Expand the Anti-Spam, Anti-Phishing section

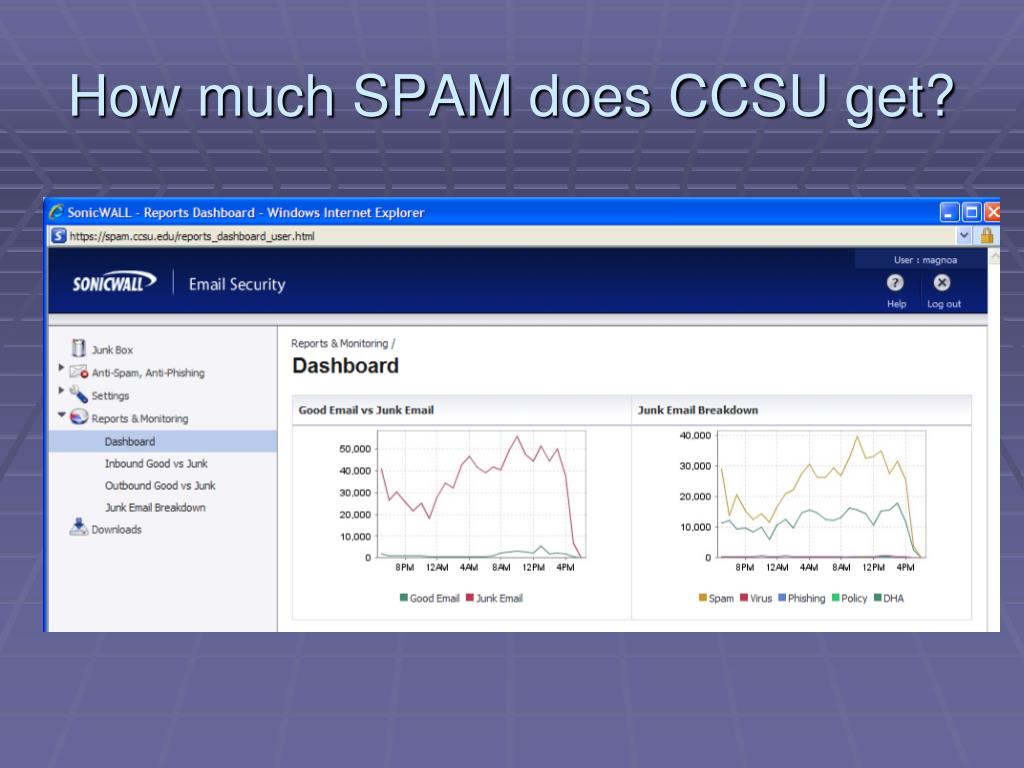[x=61, y=368]
